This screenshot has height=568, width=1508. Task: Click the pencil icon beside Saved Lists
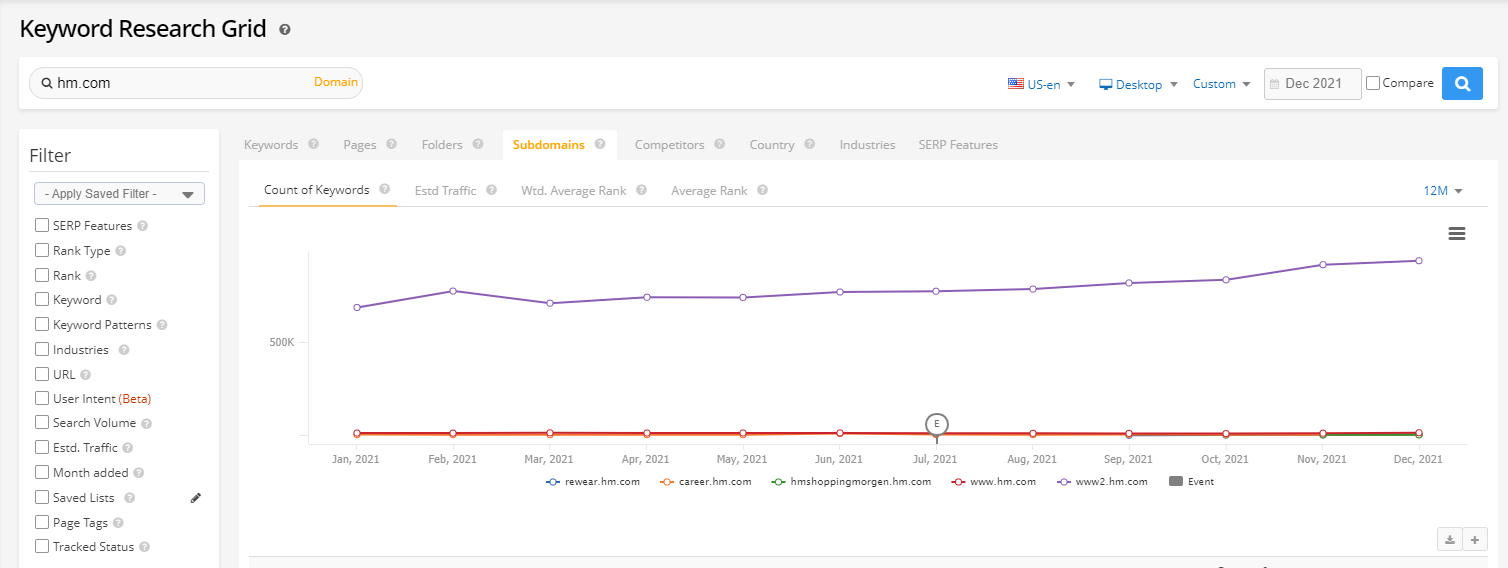tap(196, 498)
